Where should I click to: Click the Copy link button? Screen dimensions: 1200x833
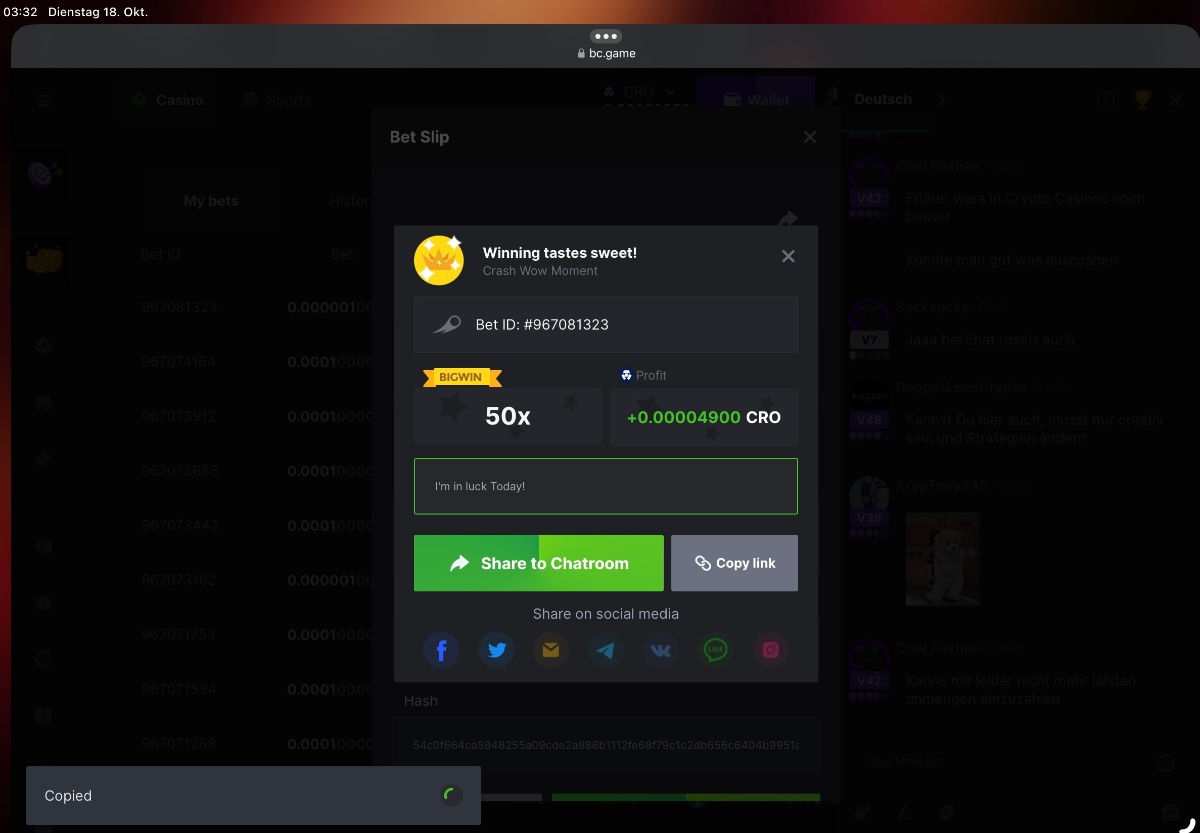coord(735,563)
